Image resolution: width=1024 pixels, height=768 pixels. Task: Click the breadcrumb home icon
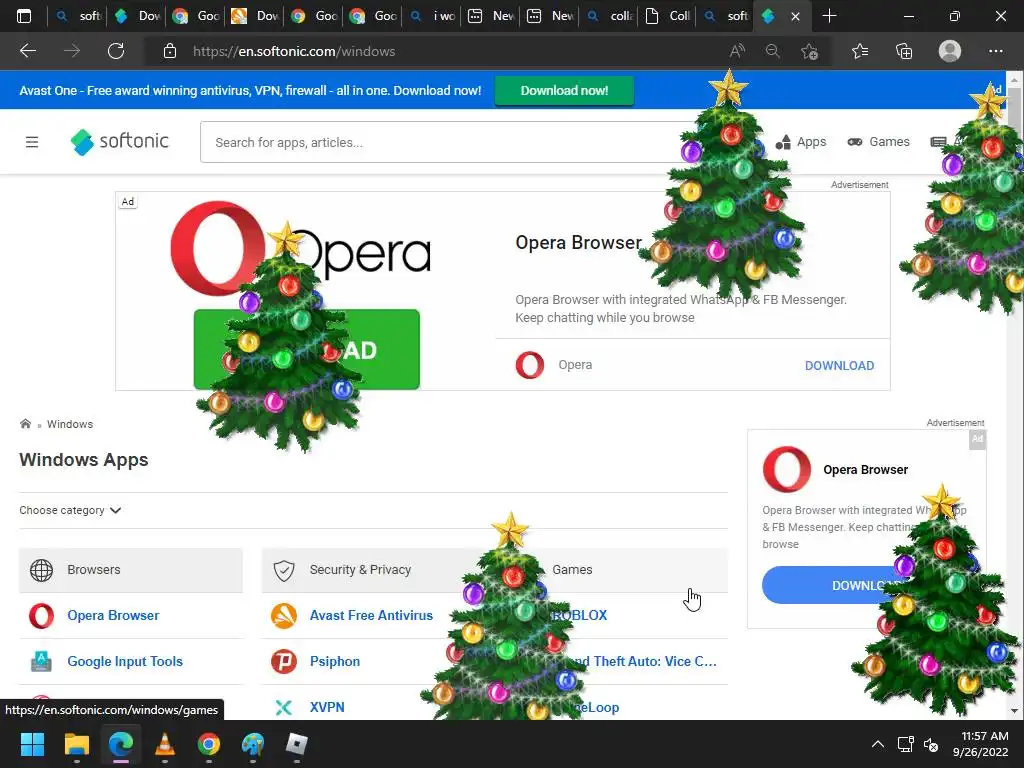[25, 424]
